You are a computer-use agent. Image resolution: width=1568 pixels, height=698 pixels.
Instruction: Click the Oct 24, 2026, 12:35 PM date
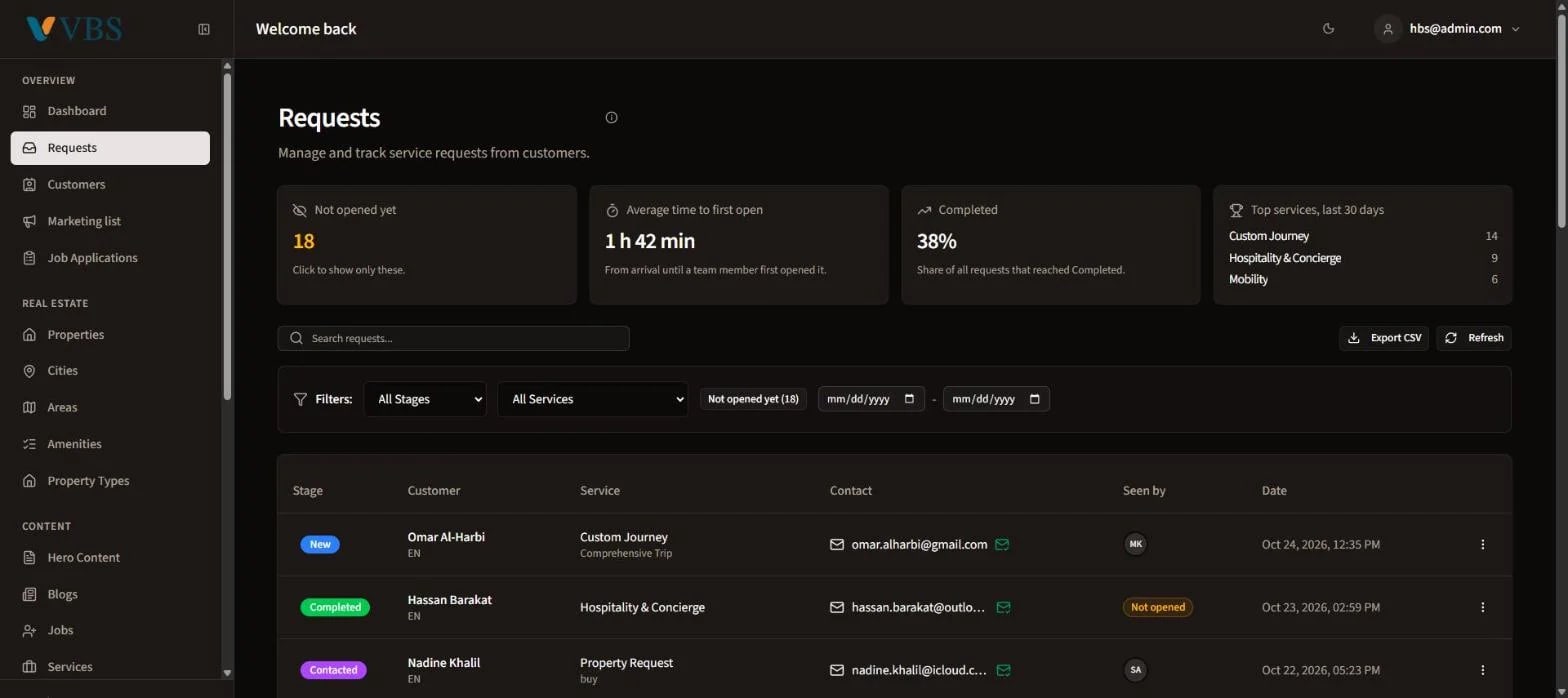pyautogui.click(x=1321, y=545)
